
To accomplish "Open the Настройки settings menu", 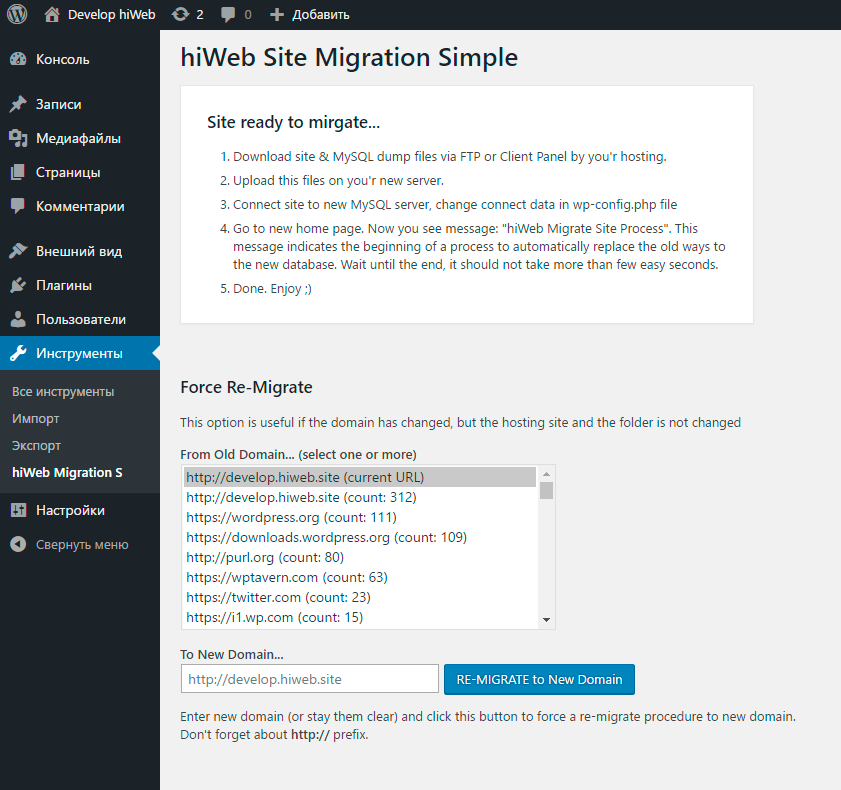I will (x=70, y=510).
